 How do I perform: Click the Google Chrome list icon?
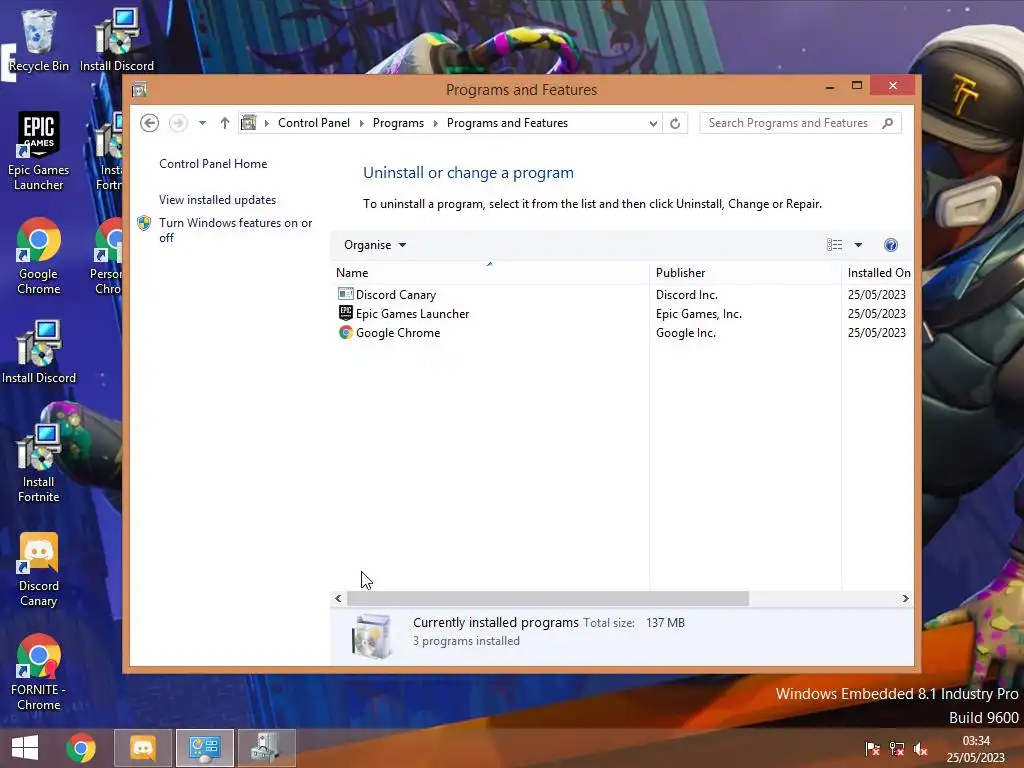point(345,332)
